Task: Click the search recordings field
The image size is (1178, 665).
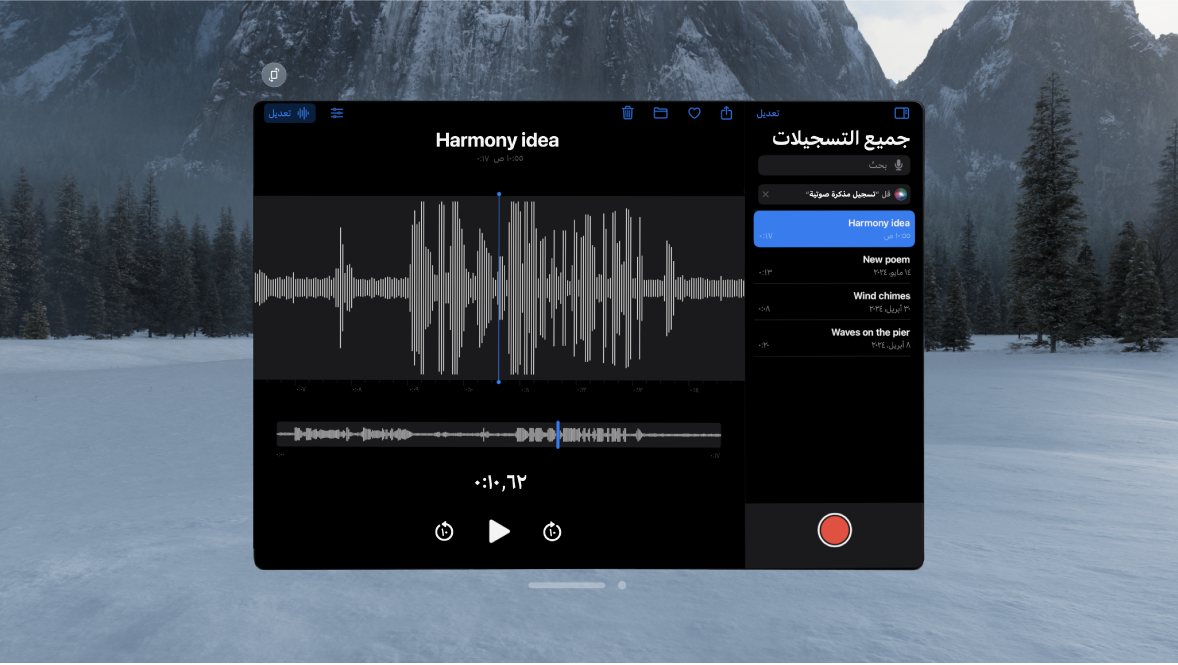Action: click(834, 165)
